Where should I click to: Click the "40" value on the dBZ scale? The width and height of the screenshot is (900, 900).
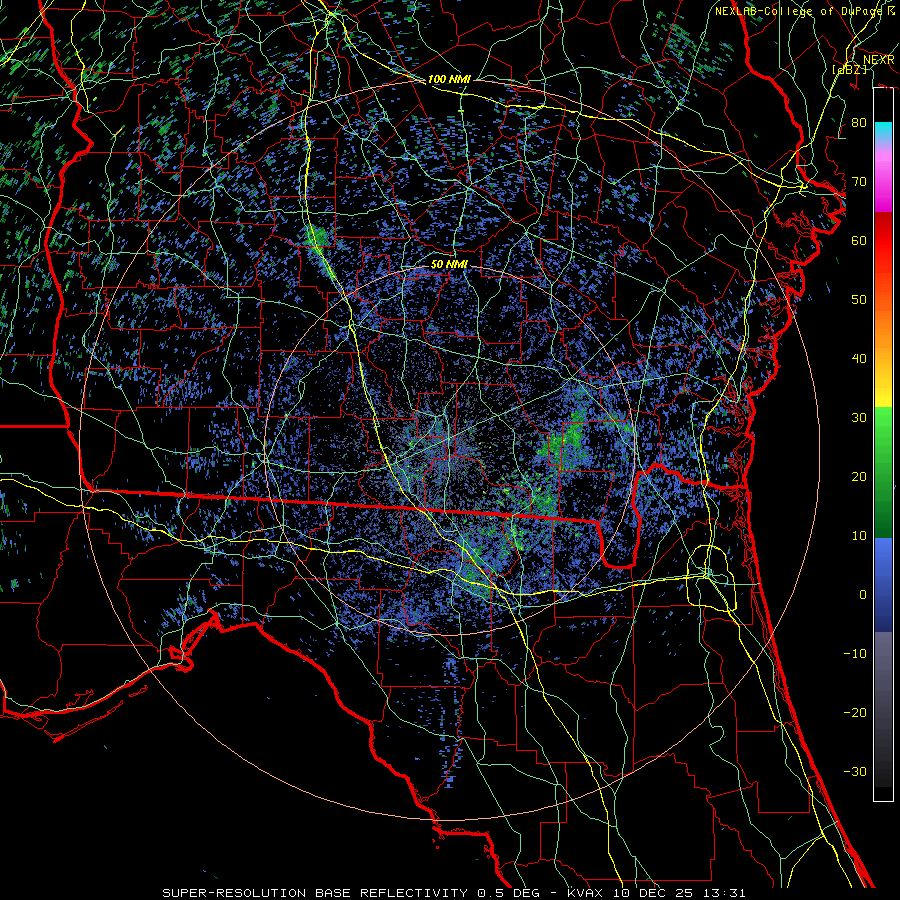pos(859,359)
